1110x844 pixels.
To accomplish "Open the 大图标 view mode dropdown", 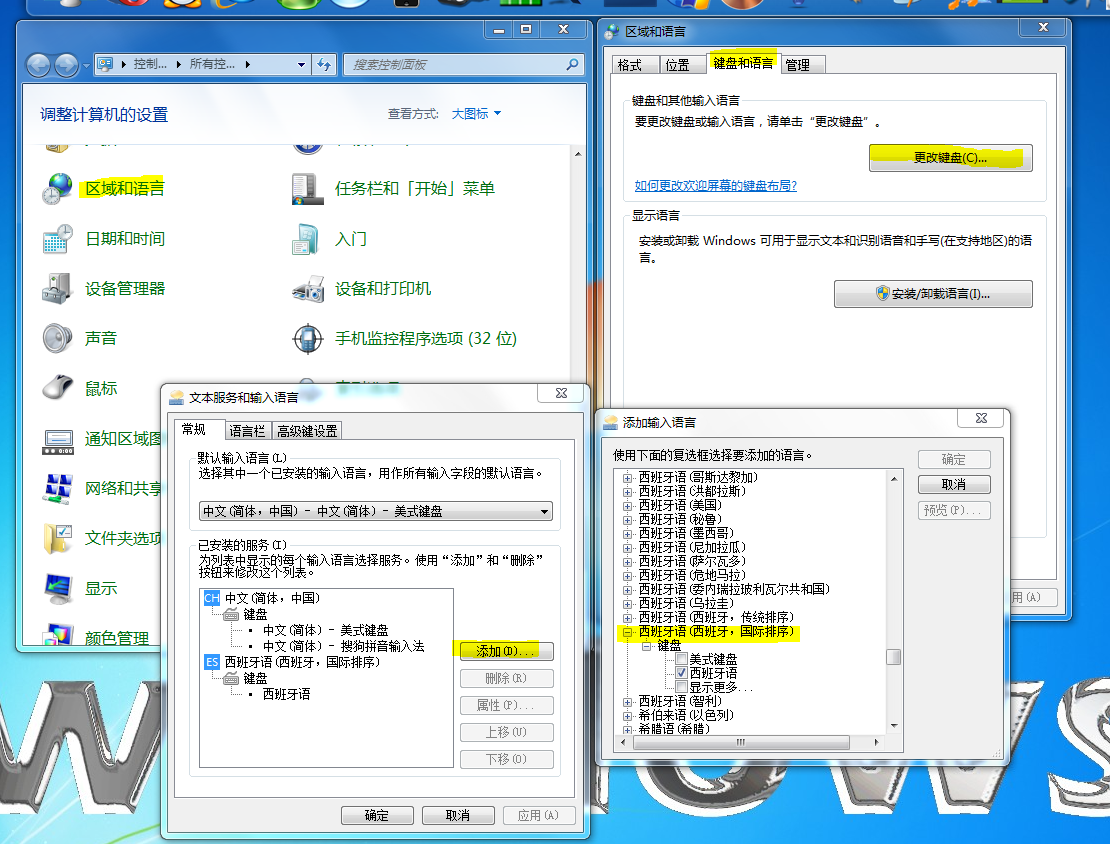I will (x=476, y=114).
